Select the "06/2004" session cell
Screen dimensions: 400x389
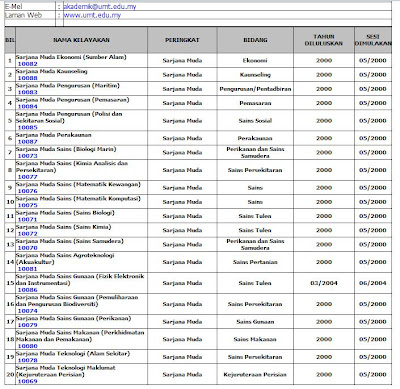(373, 283)
